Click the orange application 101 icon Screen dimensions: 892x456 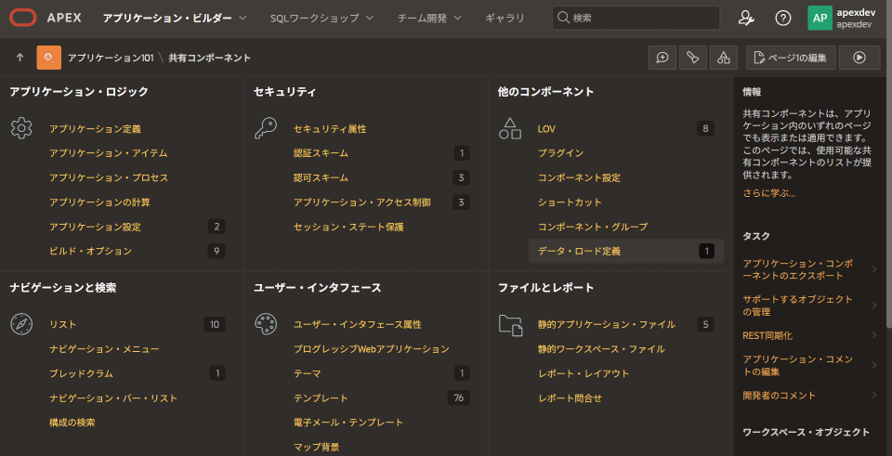pyautogui.click(x=49, y=57)
